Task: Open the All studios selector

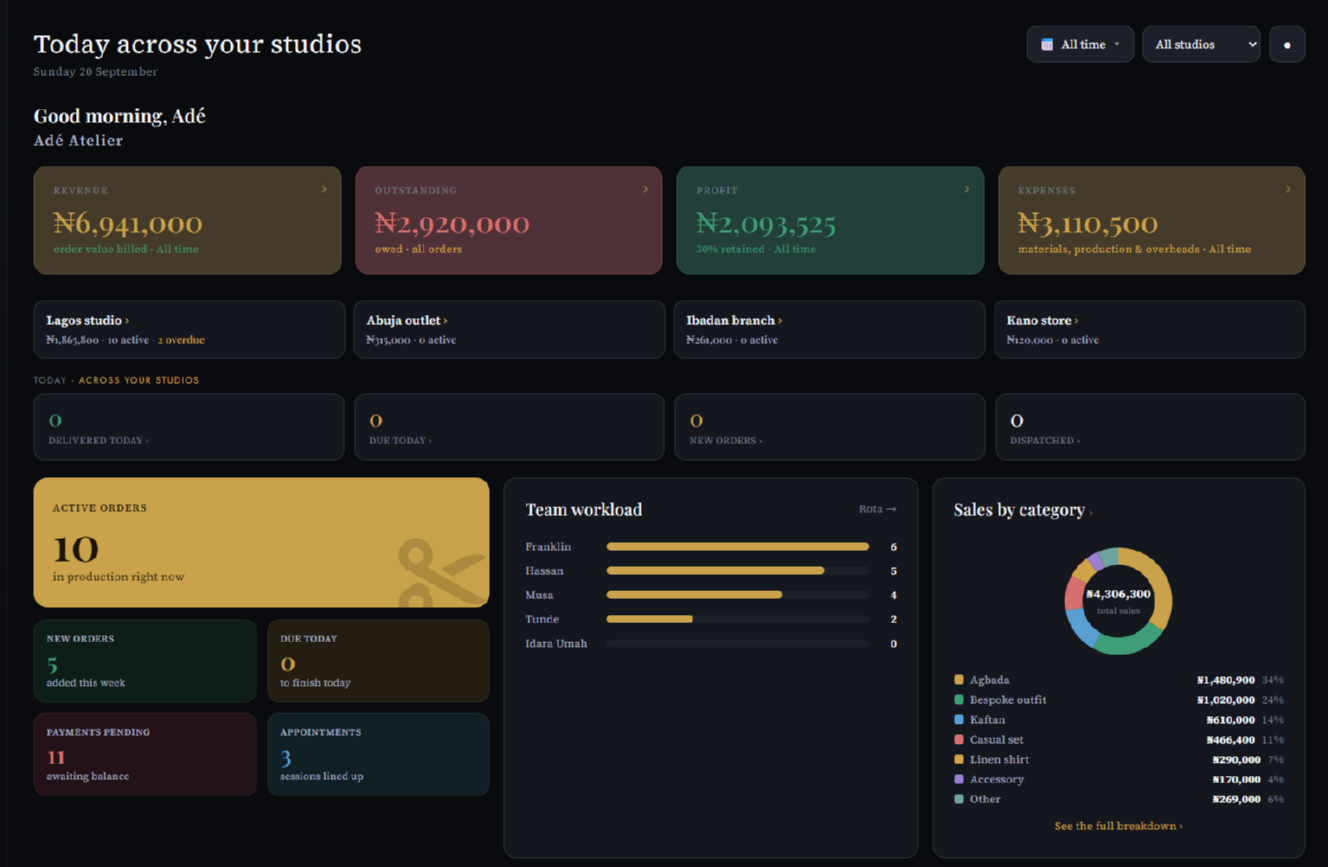Action: tap(1201, 45)
